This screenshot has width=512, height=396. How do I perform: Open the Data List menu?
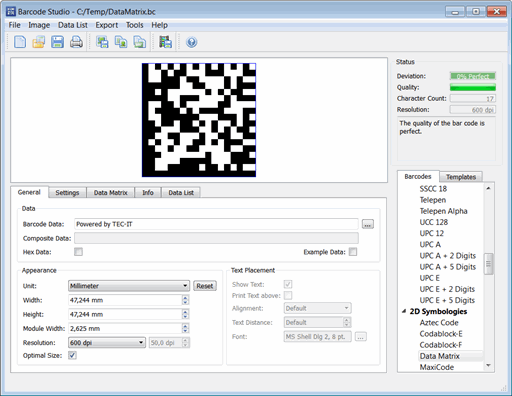tap(73, 25)
